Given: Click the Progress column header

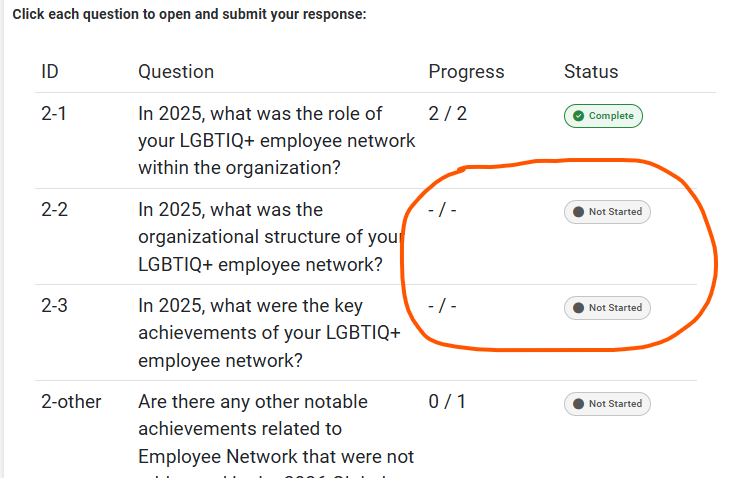Looking at the screenshot, I should click(x=466, y=72).
